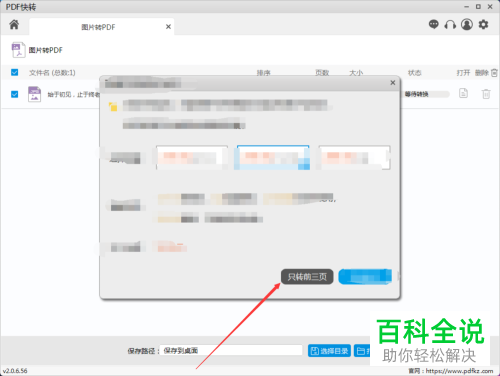Click the delete-all trash icon in header
This screenshot has width=500, height=376.
(x=494, y=72)
